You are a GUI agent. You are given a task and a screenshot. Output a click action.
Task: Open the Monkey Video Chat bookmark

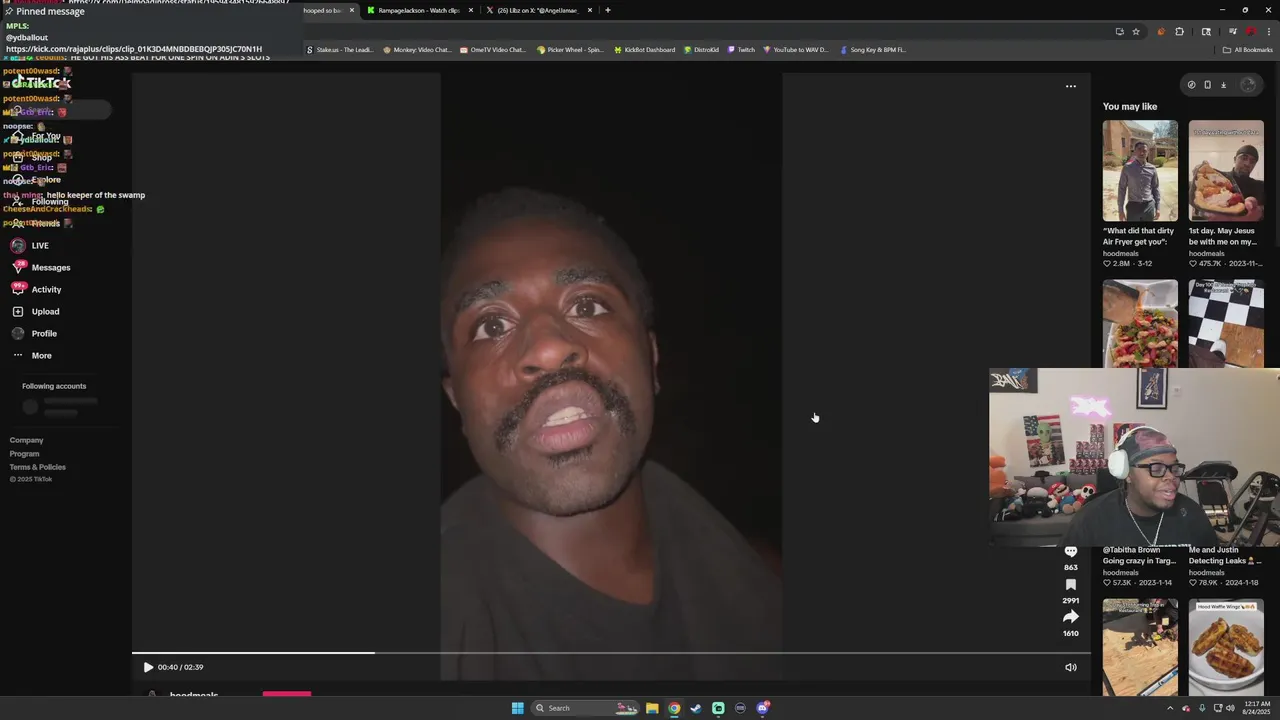[x=416, y=50]
